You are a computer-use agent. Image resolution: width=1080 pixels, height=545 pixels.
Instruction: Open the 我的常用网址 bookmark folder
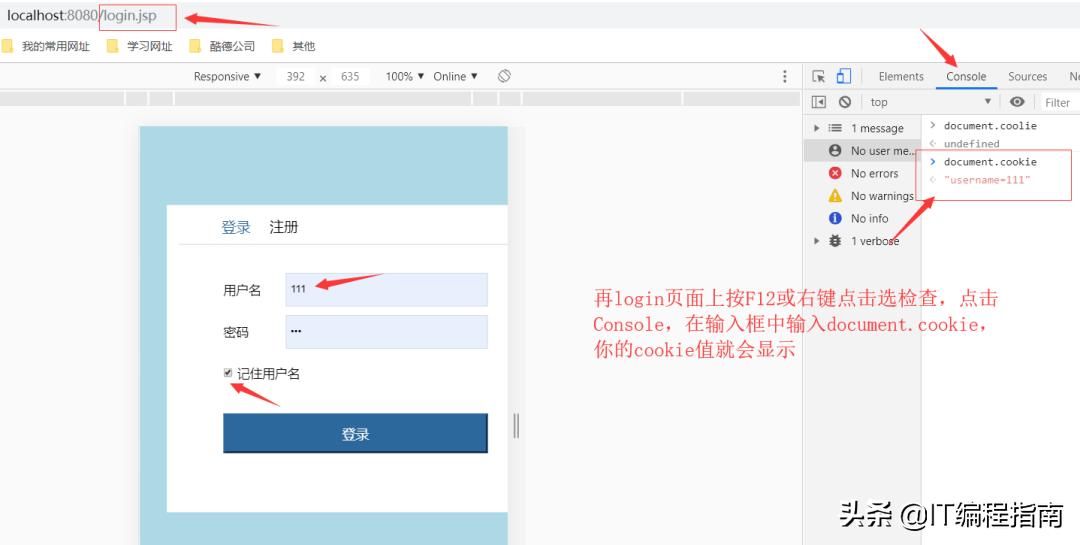tap(46, 46)
